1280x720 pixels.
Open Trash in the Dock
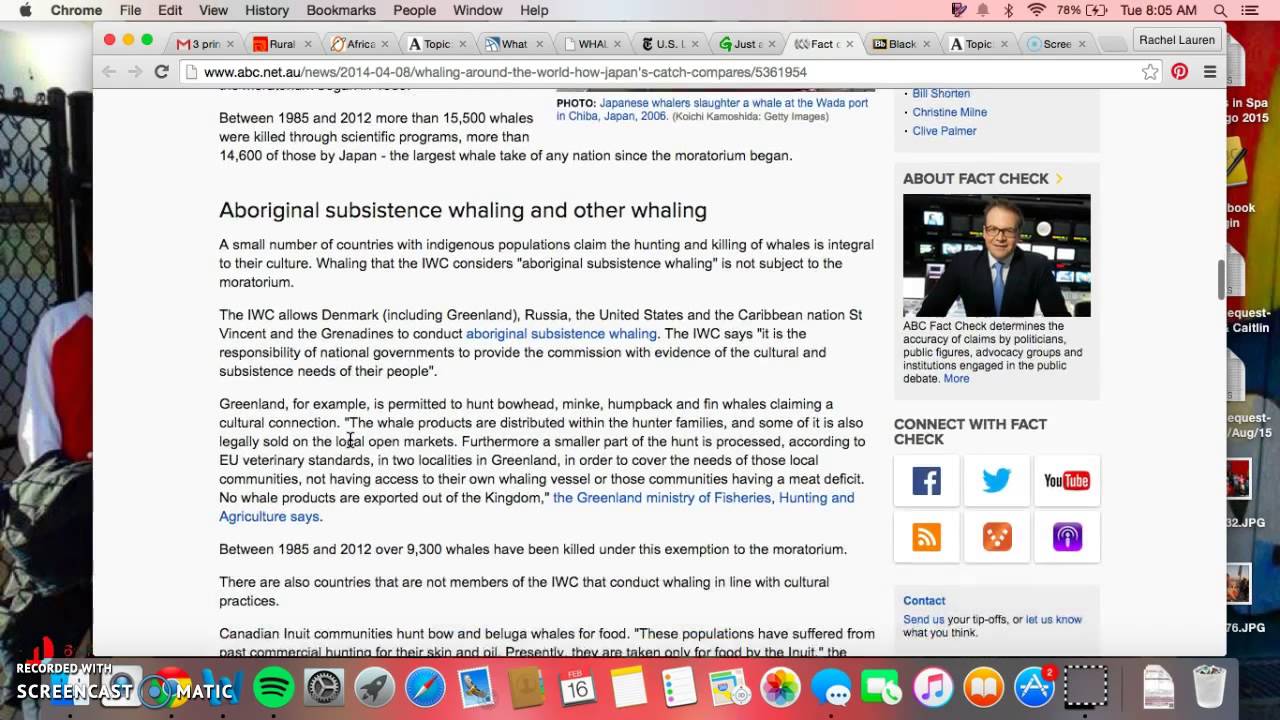(x=1209, y=687)
